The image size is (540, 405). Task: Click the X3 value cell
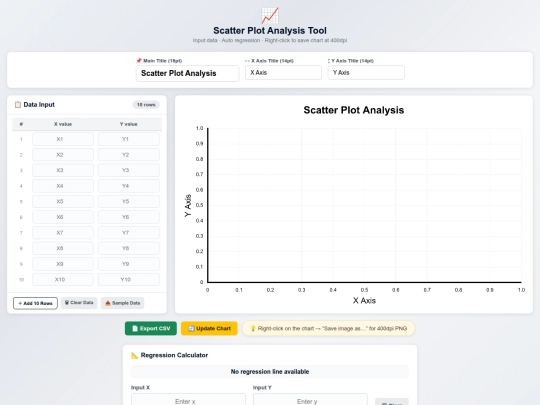coord(63,170)
